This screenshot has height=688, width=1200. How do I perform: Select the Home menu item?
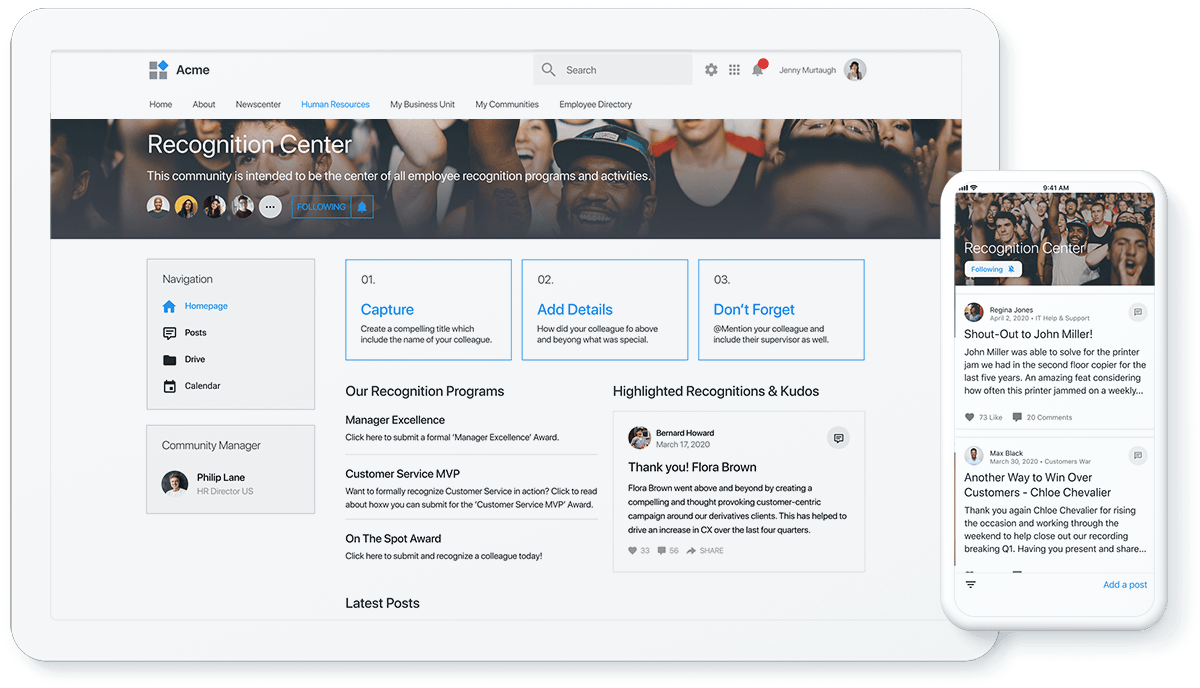point(161,104)
